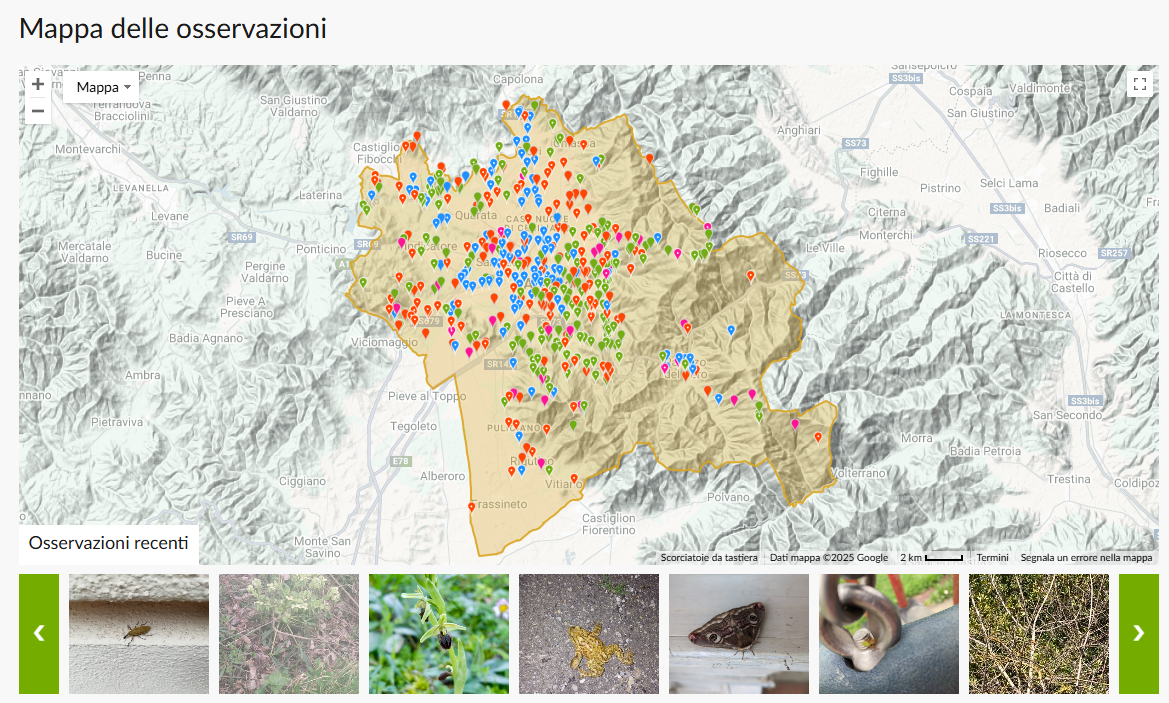This screenshot has width=1169, height=703.
Task: Click the Monterchi label on the map
Action: tap(886, 236)
